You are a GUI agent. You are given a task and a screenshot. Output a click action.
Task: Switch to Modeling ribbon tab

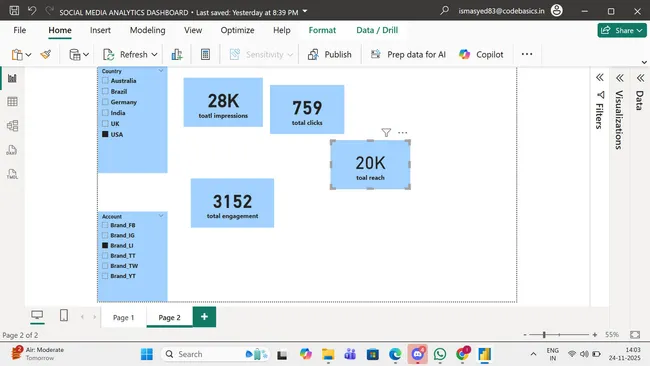[147, 30]
